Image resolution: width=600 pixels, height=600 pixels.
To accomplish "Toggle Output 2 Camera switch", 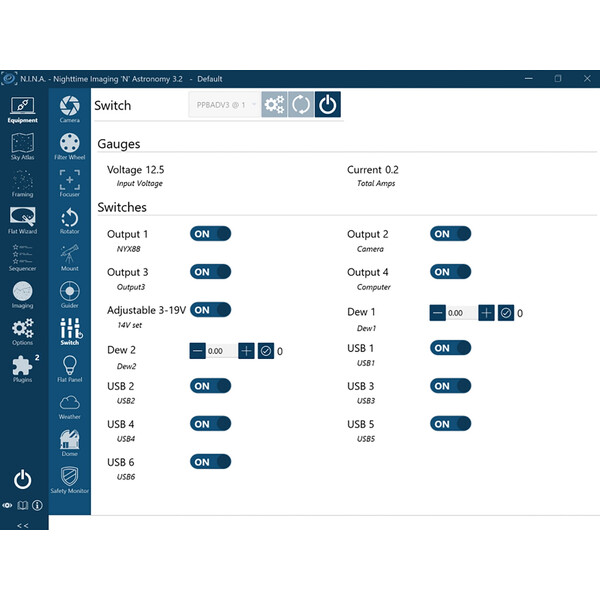I will (450, 234).
